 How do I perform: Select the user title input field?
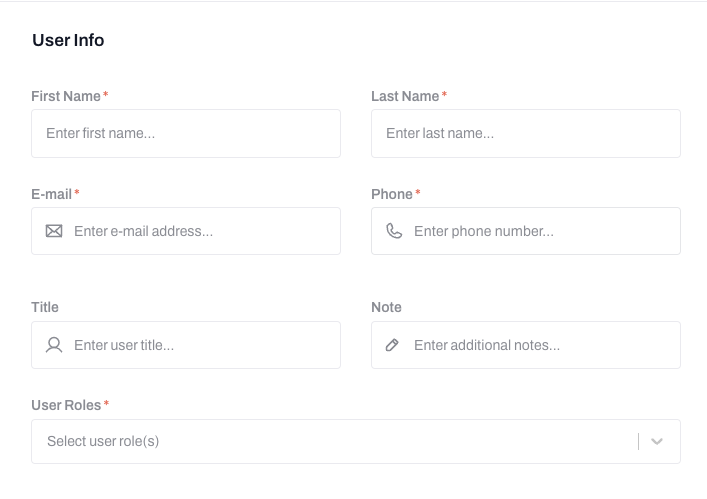pos(200,345)
